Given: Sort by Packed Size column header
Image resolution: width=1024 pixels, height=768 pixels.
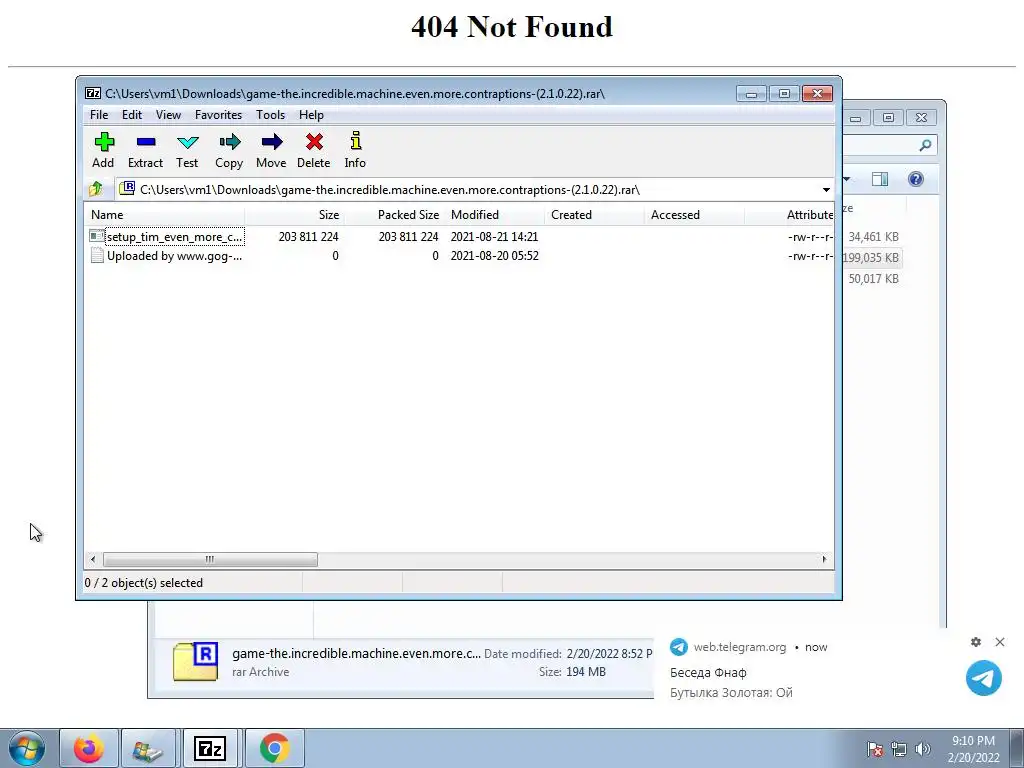Looking at the screenshot, I should pyautogui.click(x=394, y=215).
